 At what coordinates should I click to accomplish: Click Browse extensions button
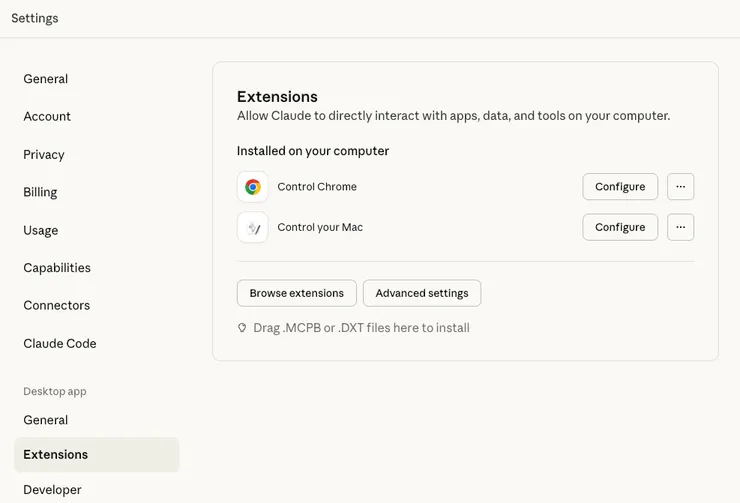coord(296,293)
